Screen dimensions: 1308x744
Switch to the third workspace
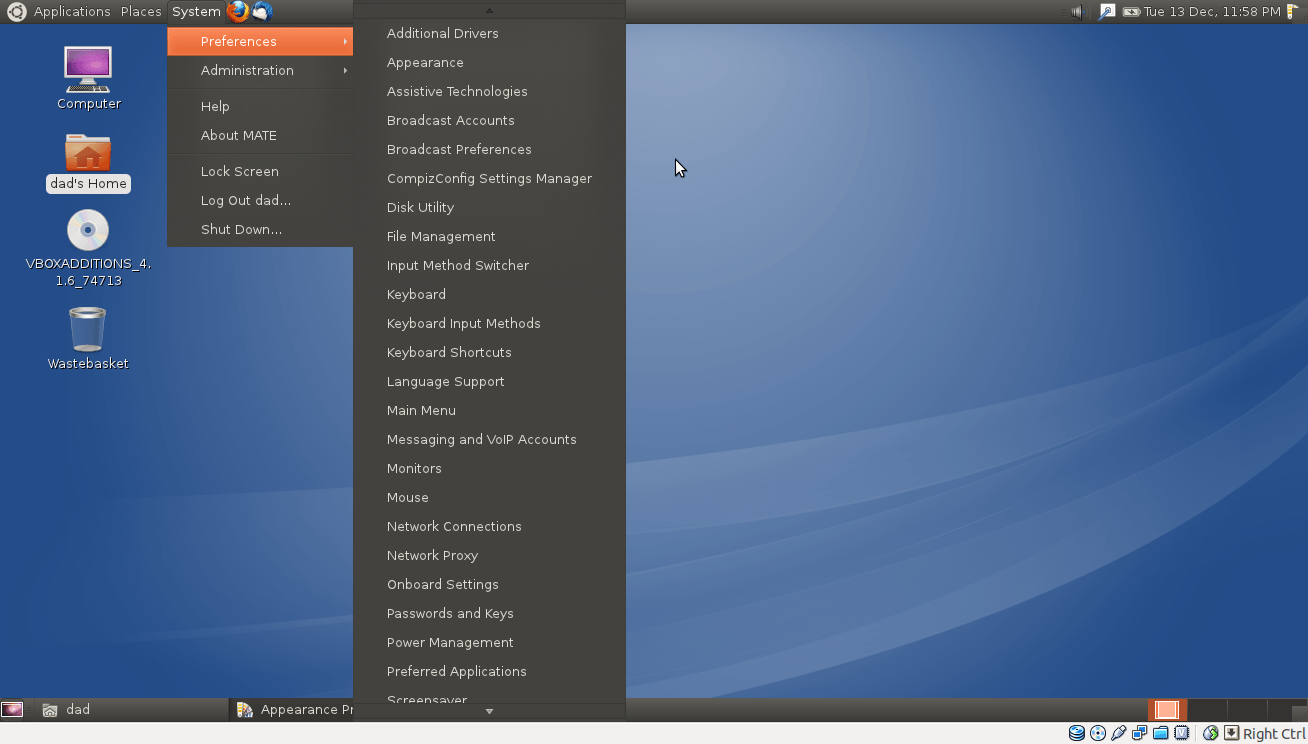pyautogui.click(x=1246, y=709)
